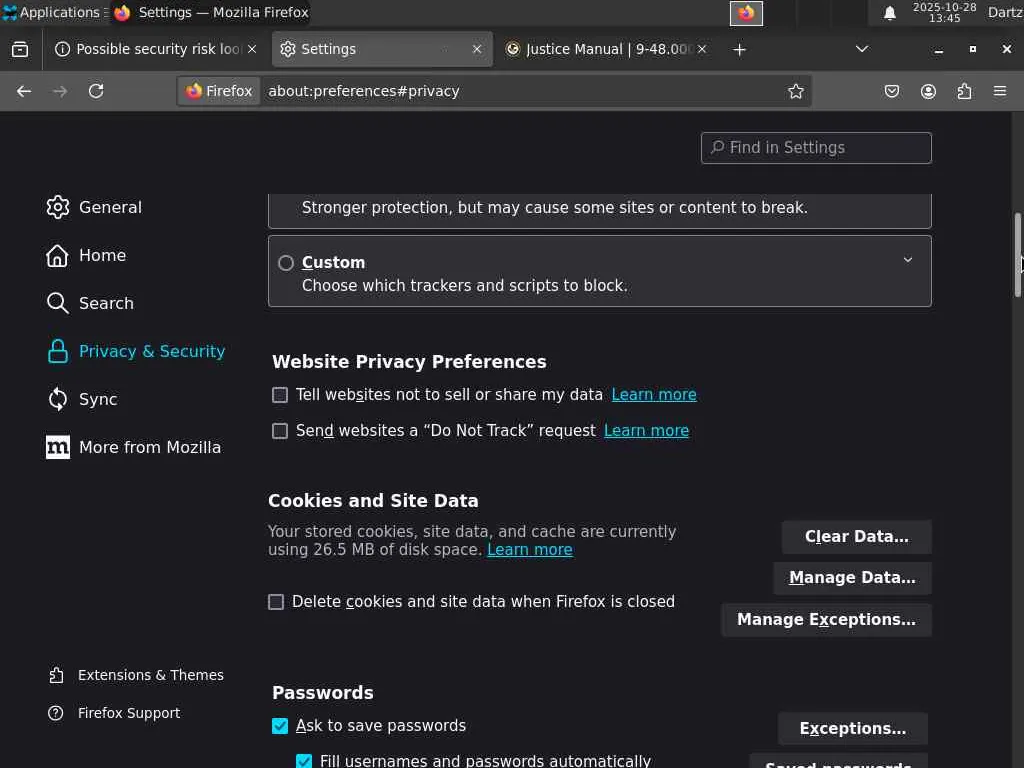Open Firefox View icon in the tab bar
1024x768 pixels.
(20, 49)
